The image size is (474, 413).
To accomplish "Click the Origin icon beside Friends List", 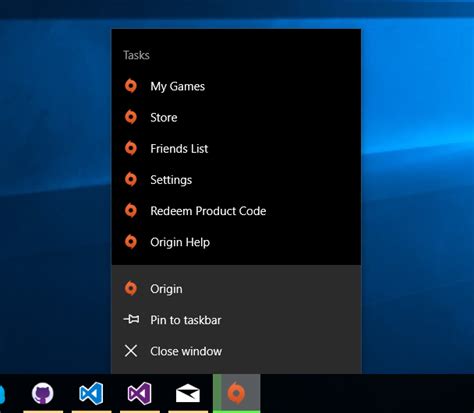I will 131,148.
